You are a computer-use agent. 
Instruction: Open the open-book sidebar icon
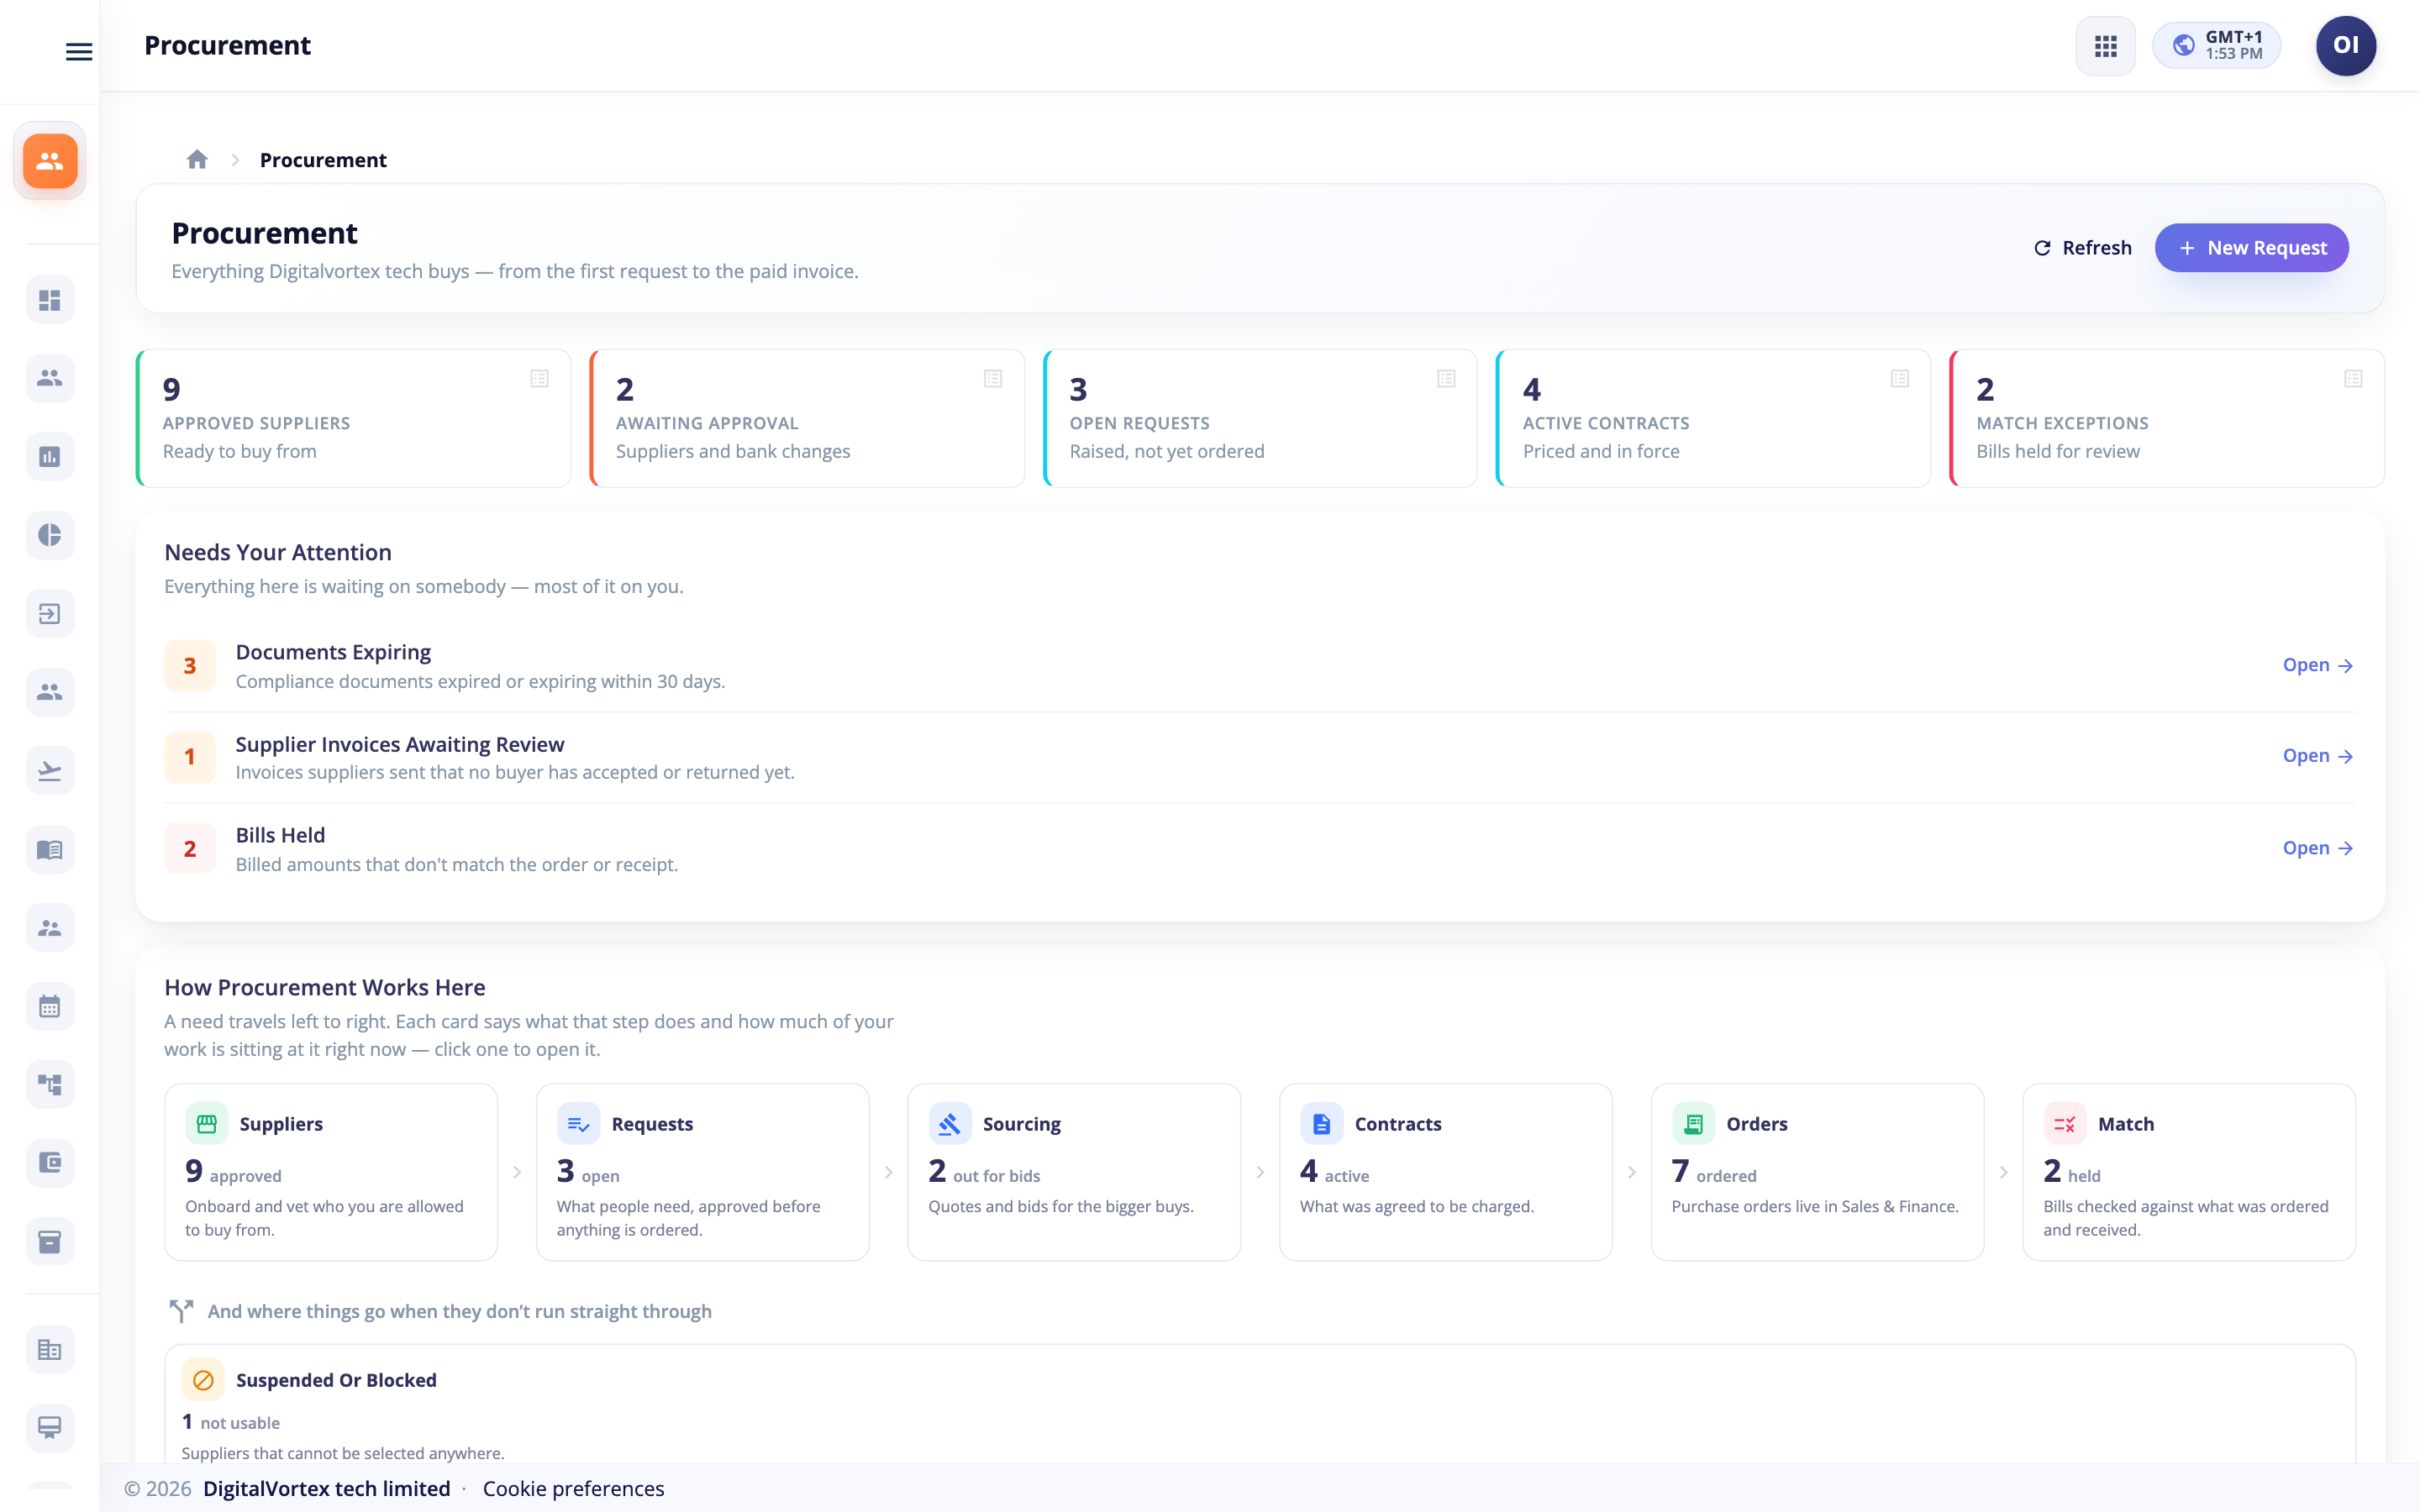[50, 849]
